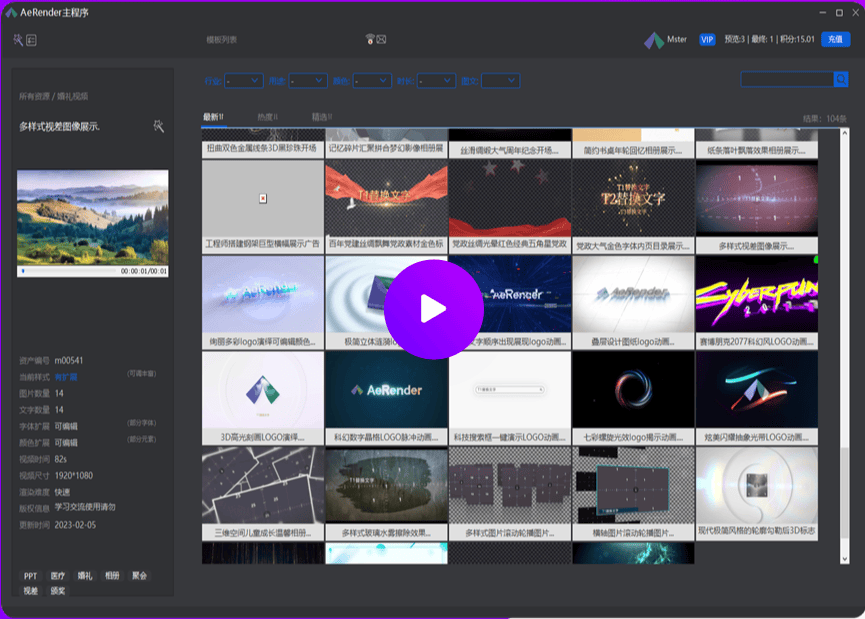The width and height of the screenshot is (865, 619).
Task: Click the tools icon in top-left toolbar
Action: pyautogui.click(x=18, y=40)
